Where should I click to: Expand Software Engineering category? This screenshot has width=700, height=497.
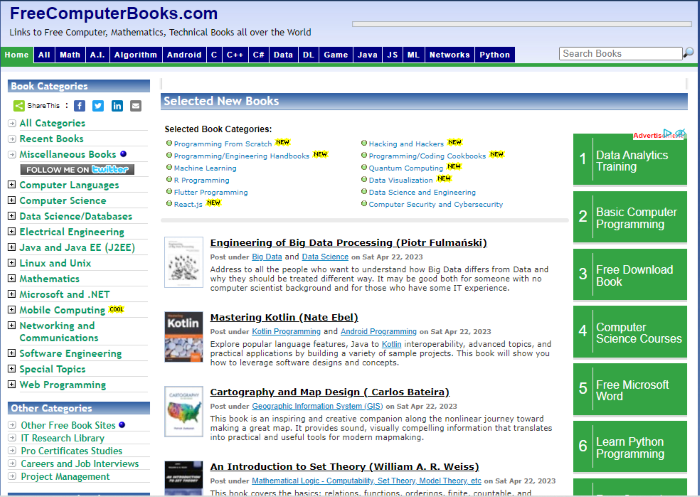12,353
